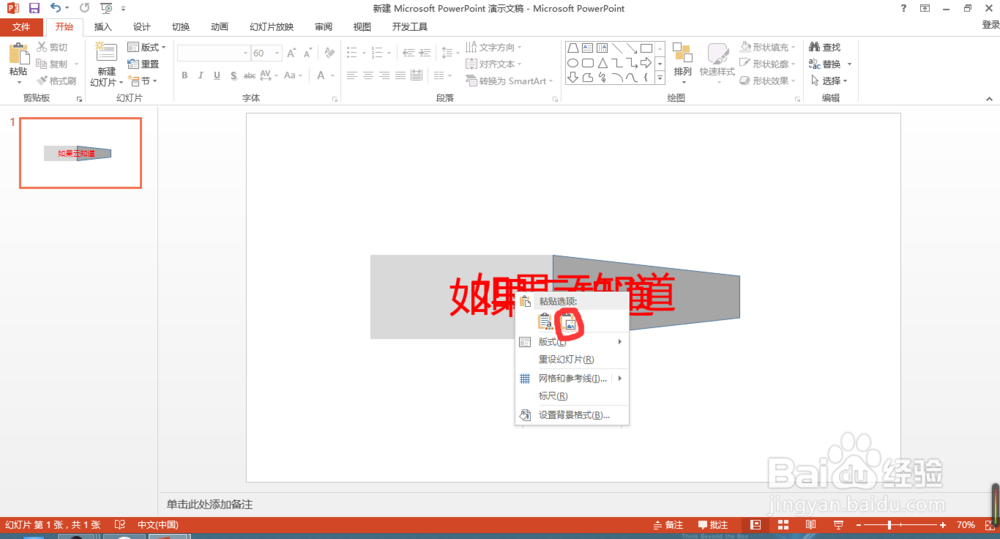The height and width of the screenshot is (539, 1000).
Task: Click Select (选择) in editing group
Action: pyautogui.click(x=828, y=81)
